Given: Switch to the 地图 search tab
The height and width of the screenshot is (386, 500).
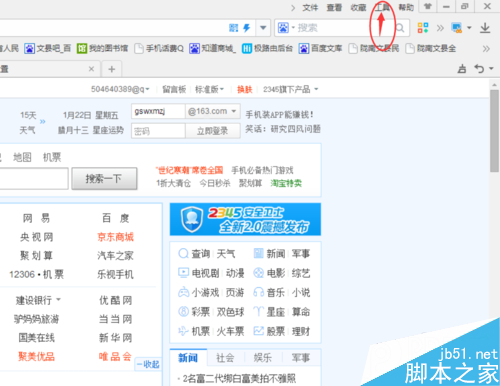Looking at the screenshot, I should tap(22, 157).
